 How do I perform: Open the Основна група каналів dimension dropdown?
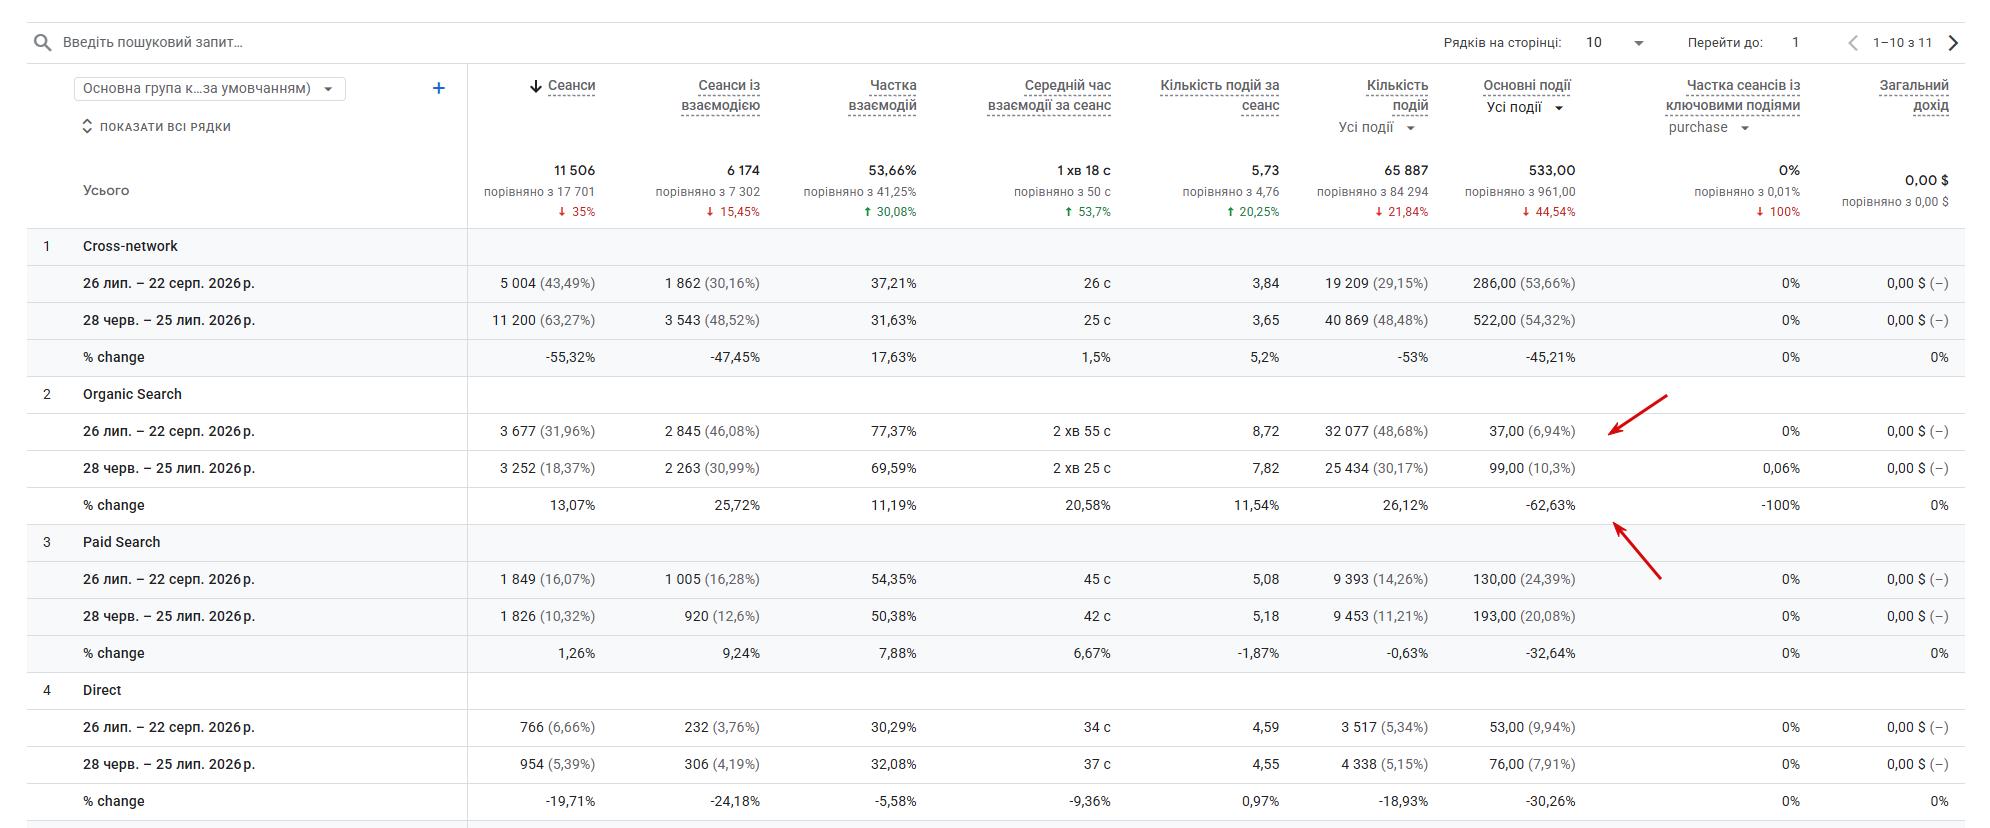coord(210,88)
